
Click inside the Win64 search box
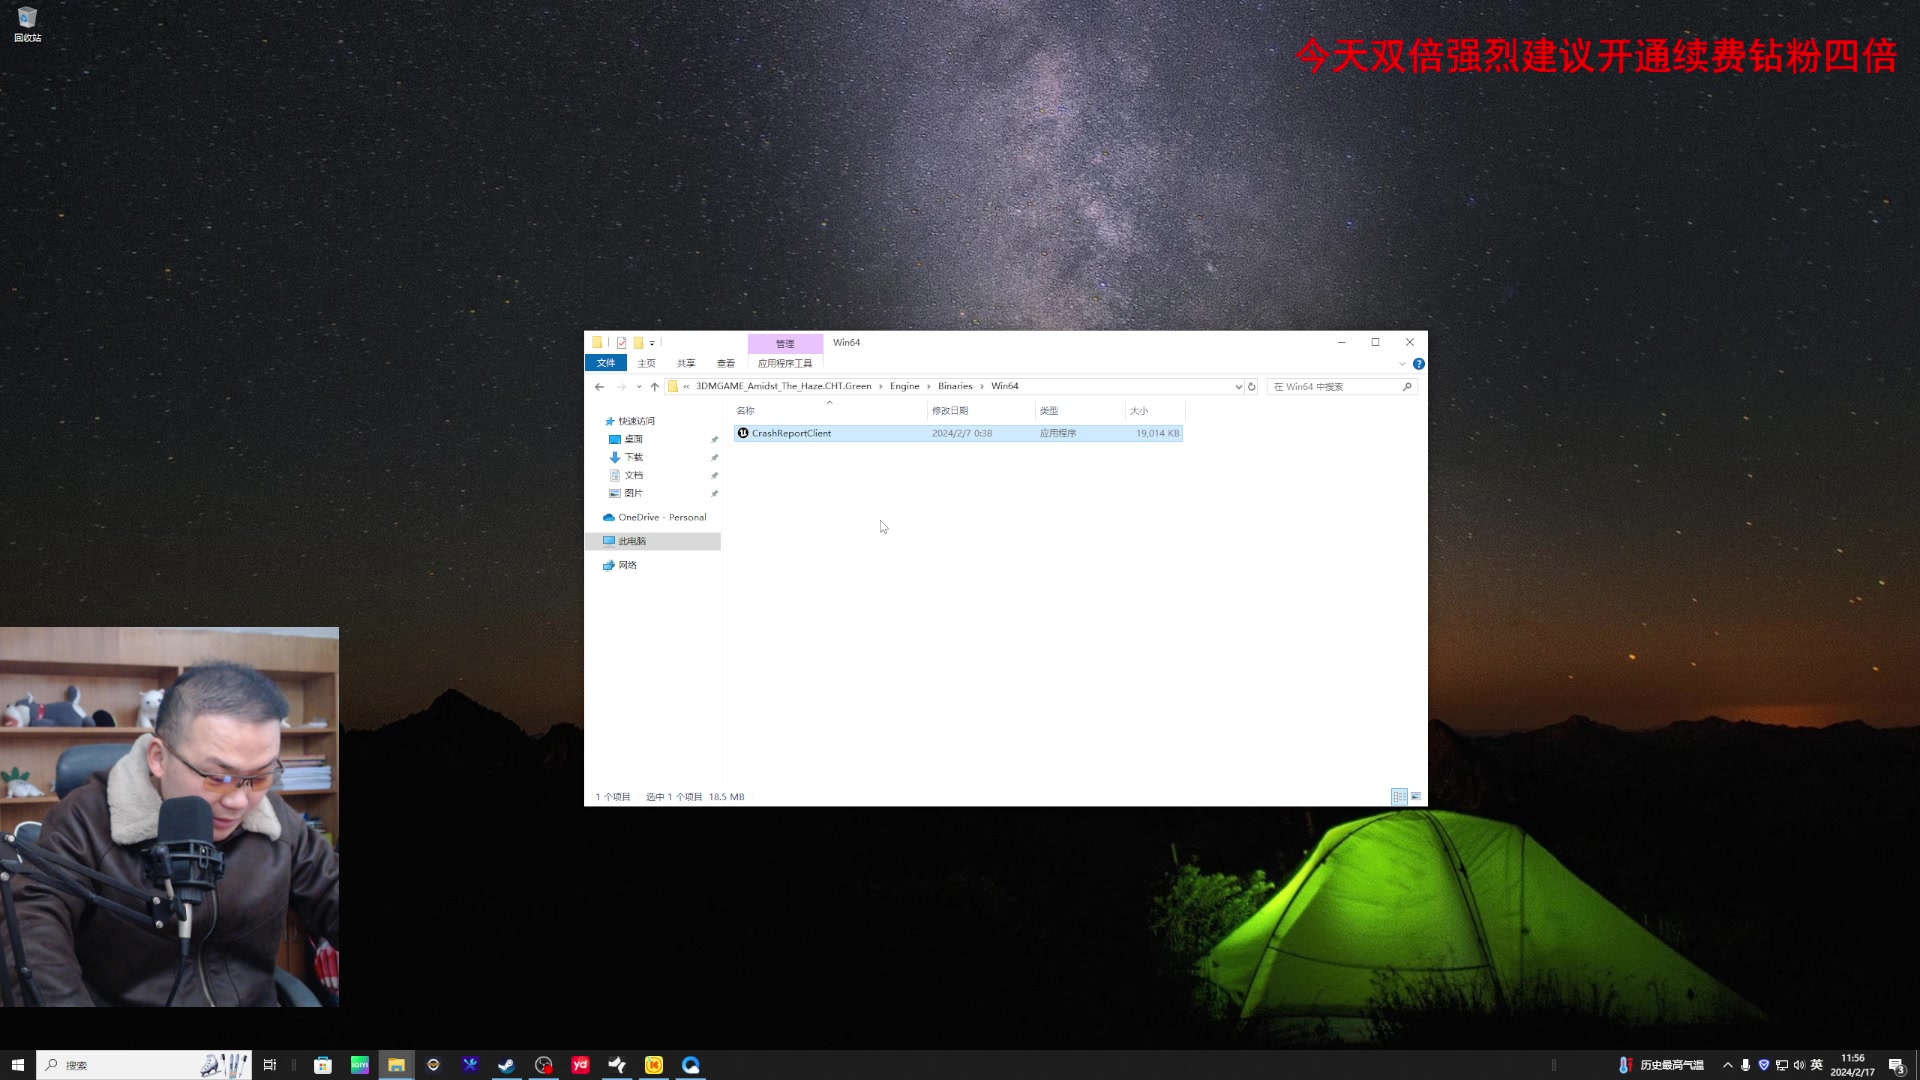1335,386
